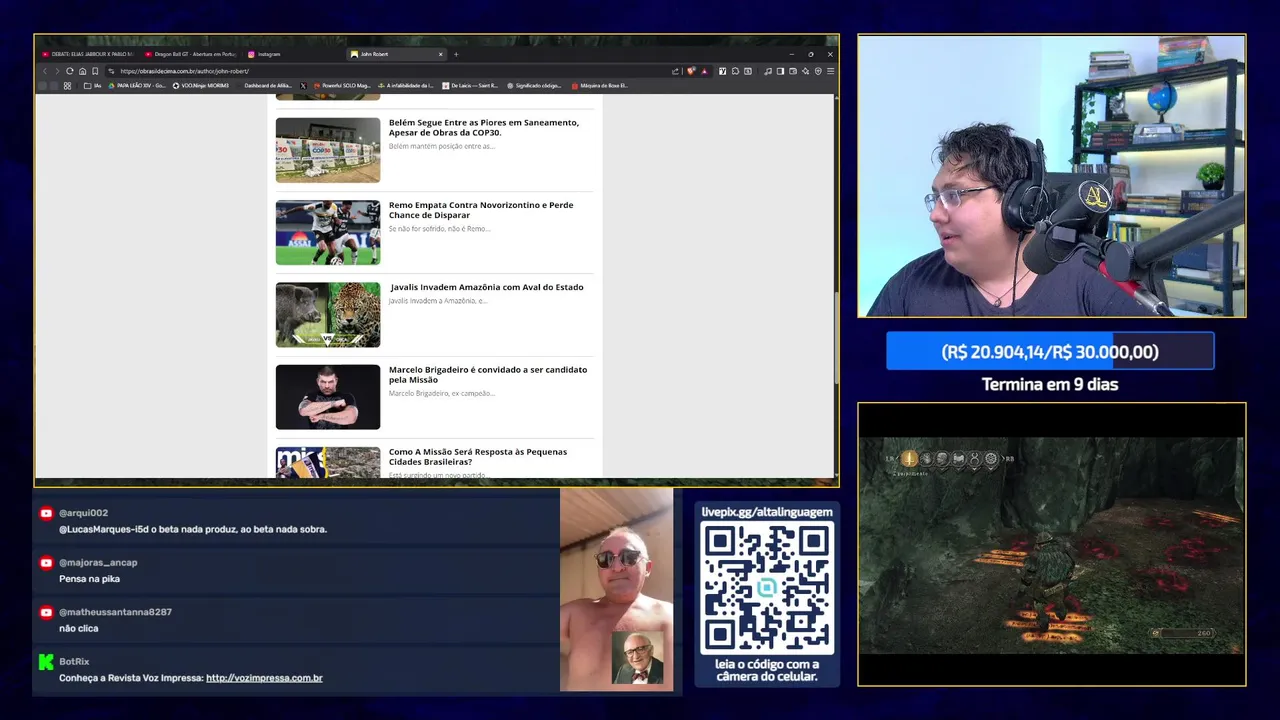Open the VPN shield icon in toolbar
Screen dimensions: 1280x720
coord(818,71)
